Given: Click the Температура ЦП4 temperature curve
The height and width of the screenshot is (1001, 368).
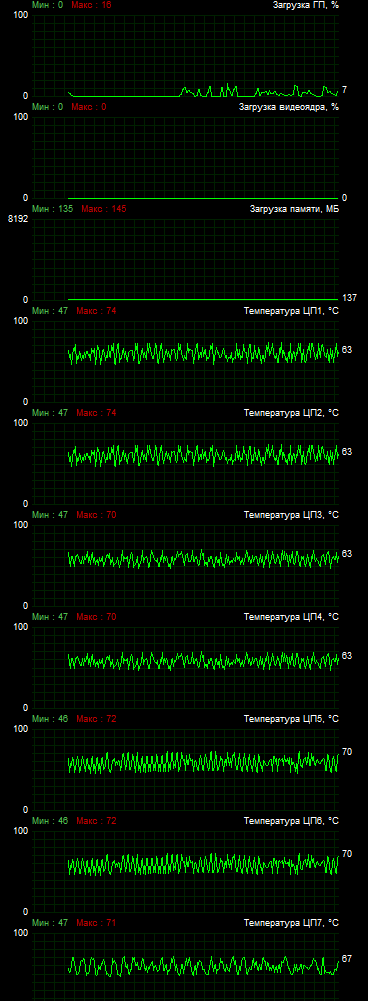Looking at the screenshot, I should click(x=203, y=661).
